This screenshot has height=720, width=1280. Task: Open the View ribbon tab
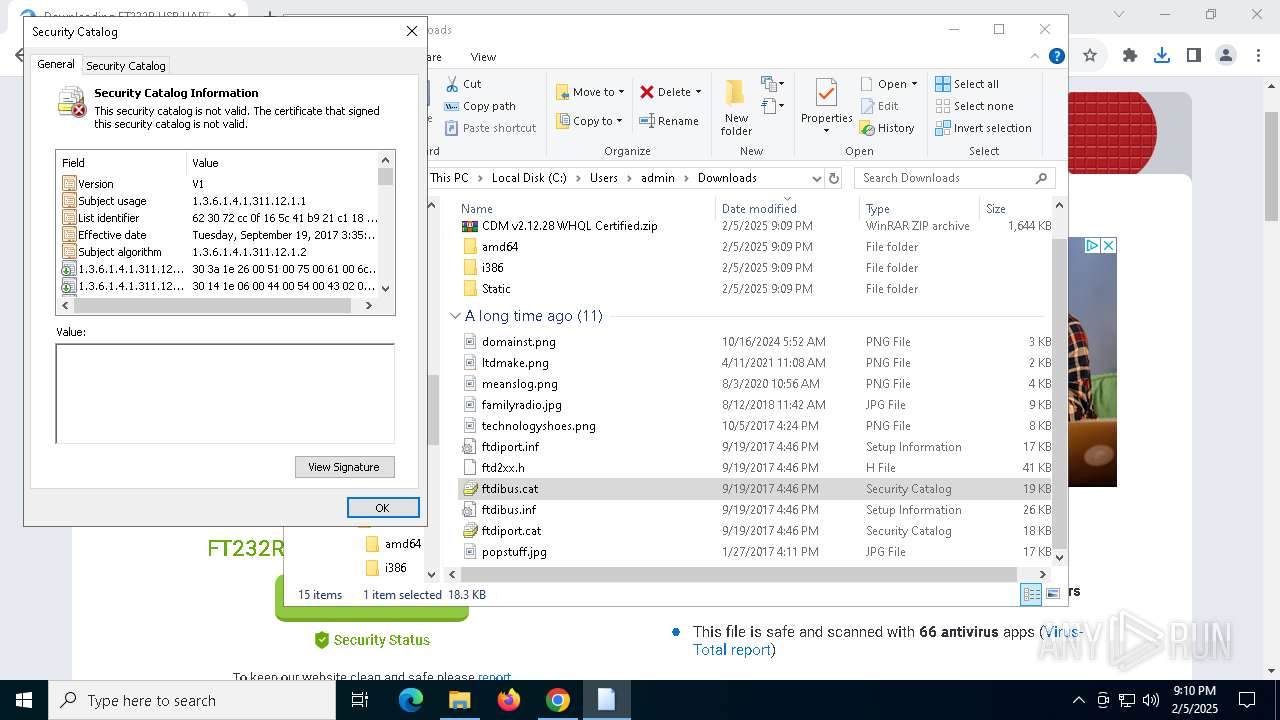483,57
